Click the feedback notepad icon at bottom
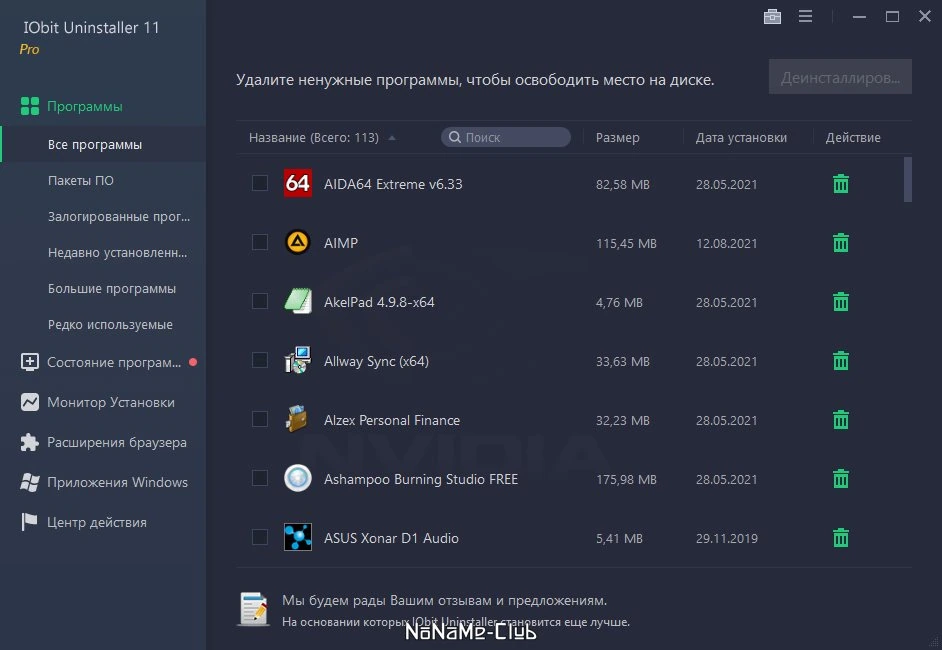This screenshot has height=650, width=942. 254,609
